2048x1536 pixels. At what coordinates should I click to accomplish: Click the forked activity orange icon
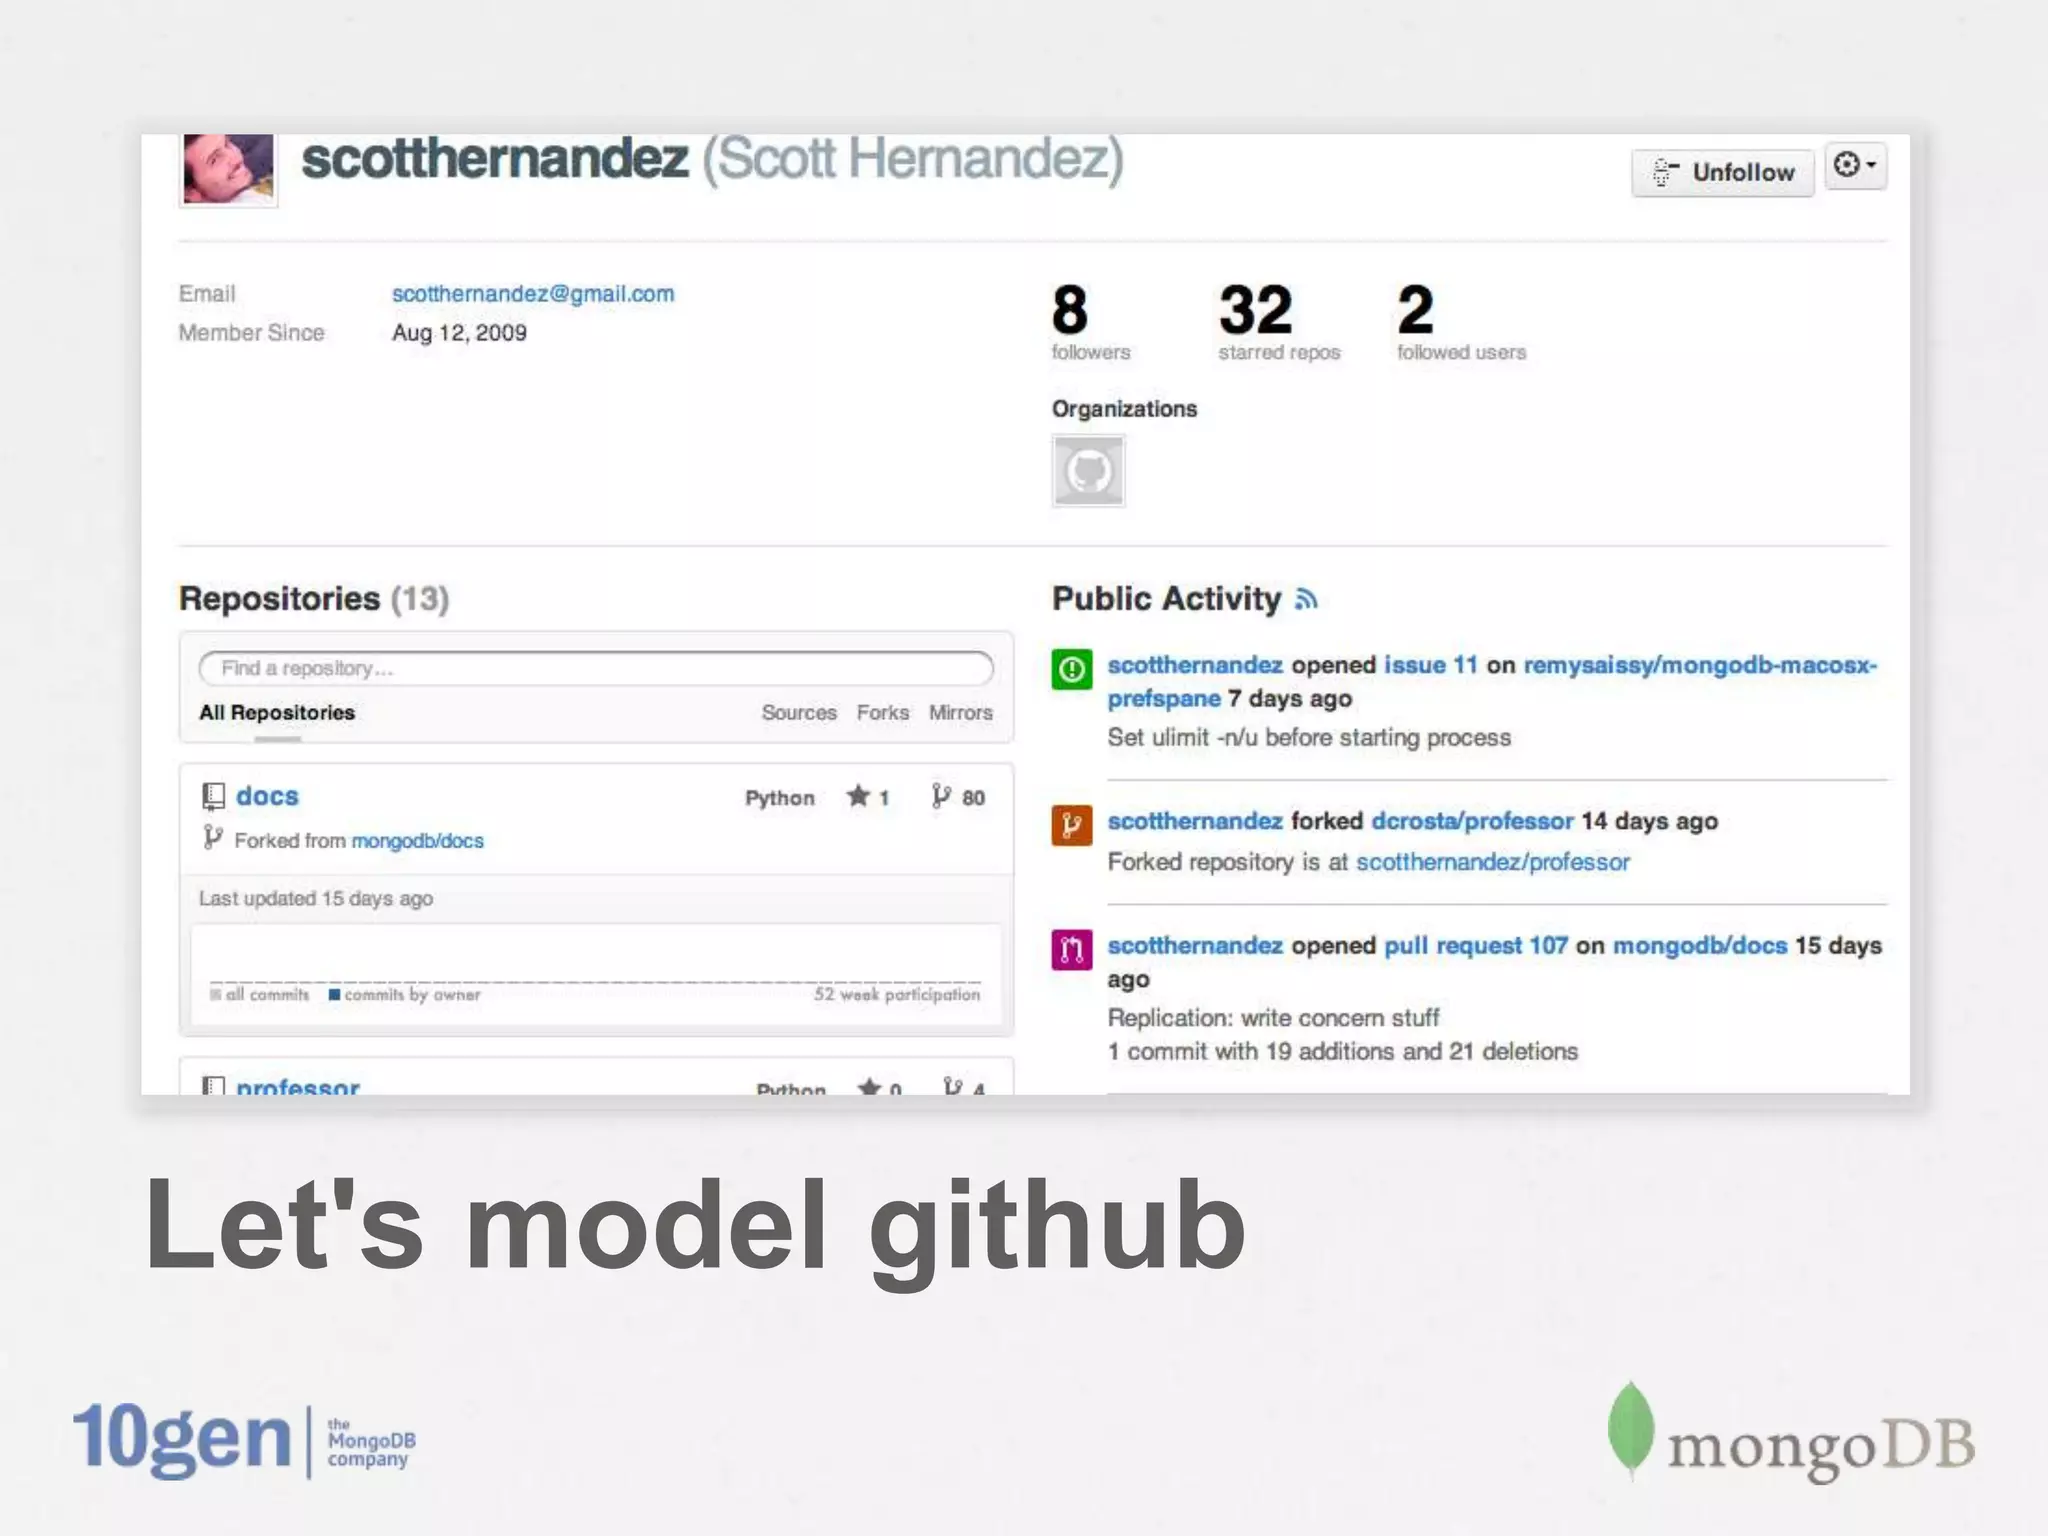[x=1071, y=825]
